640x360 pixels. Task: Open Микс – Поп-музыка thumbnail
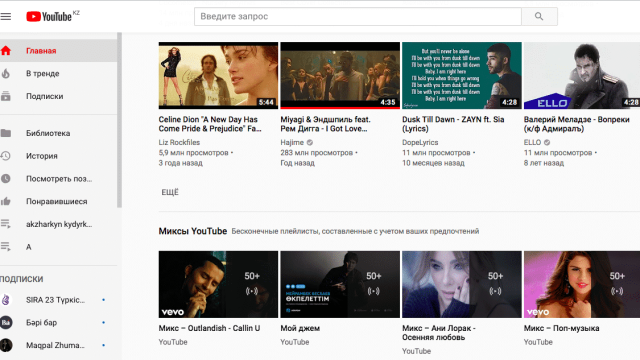point(582,284)
